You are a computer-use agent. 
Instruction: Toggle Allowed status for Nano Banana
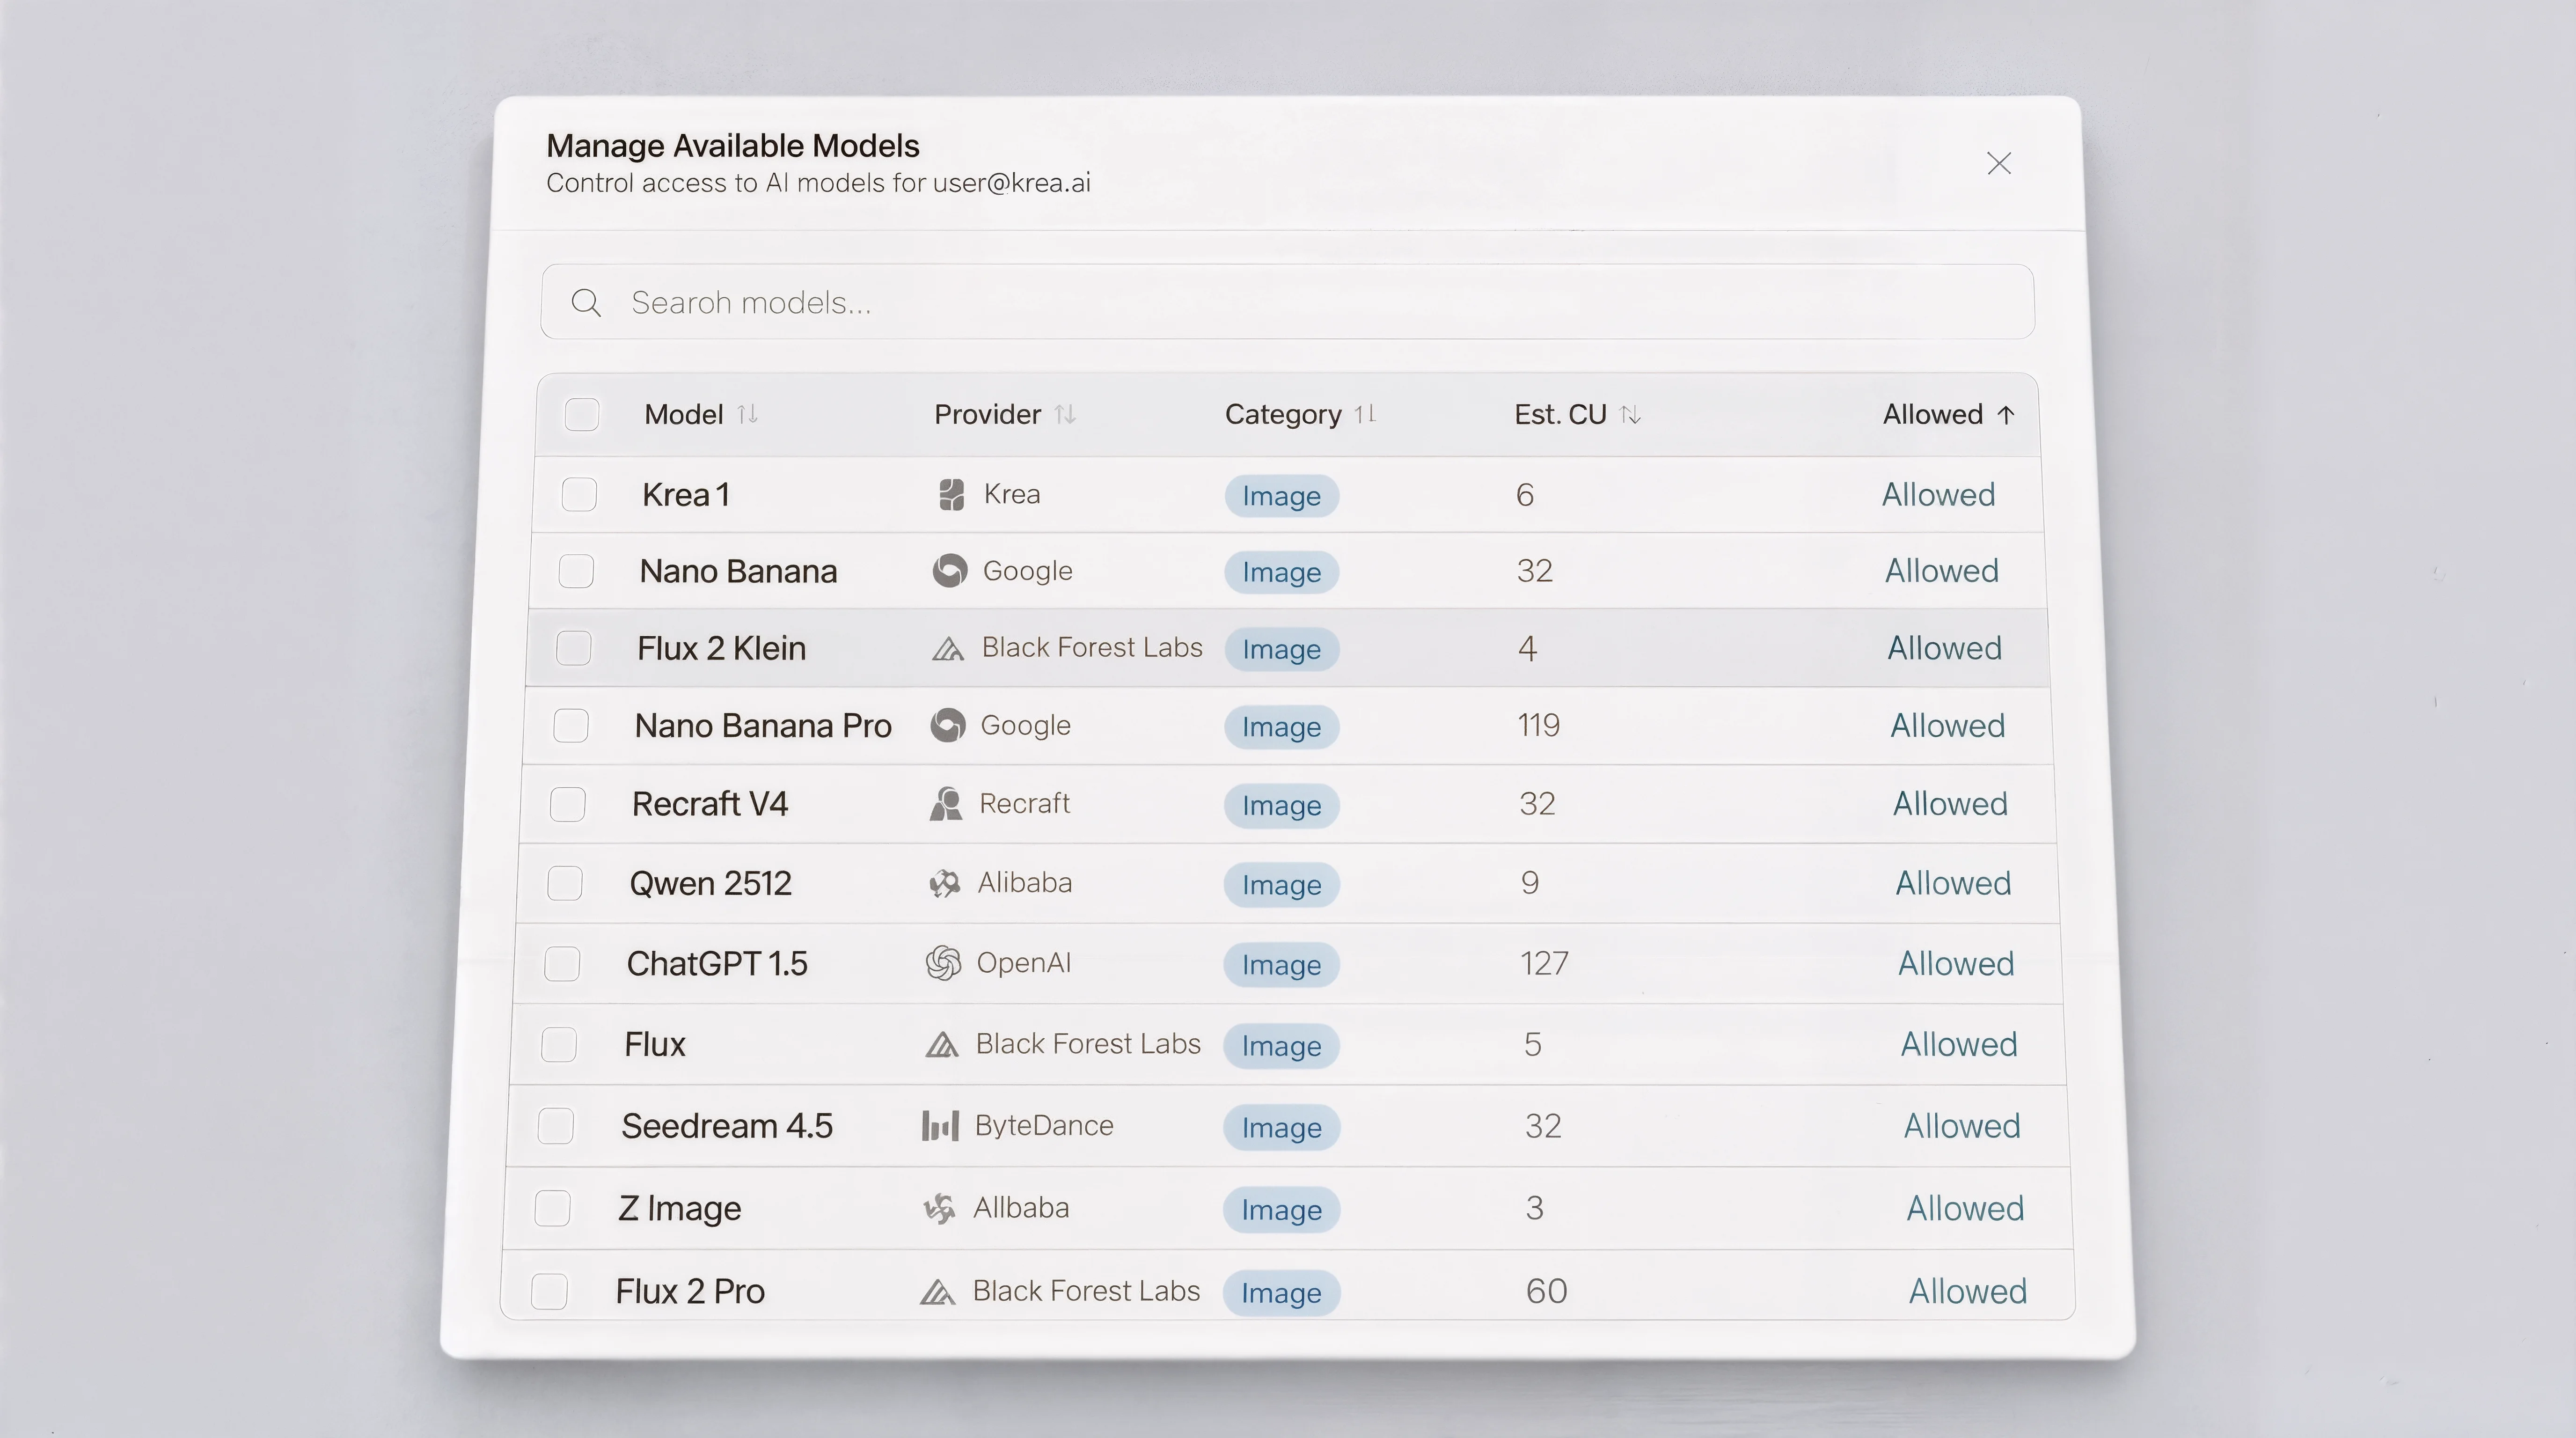coord(1942,571)
